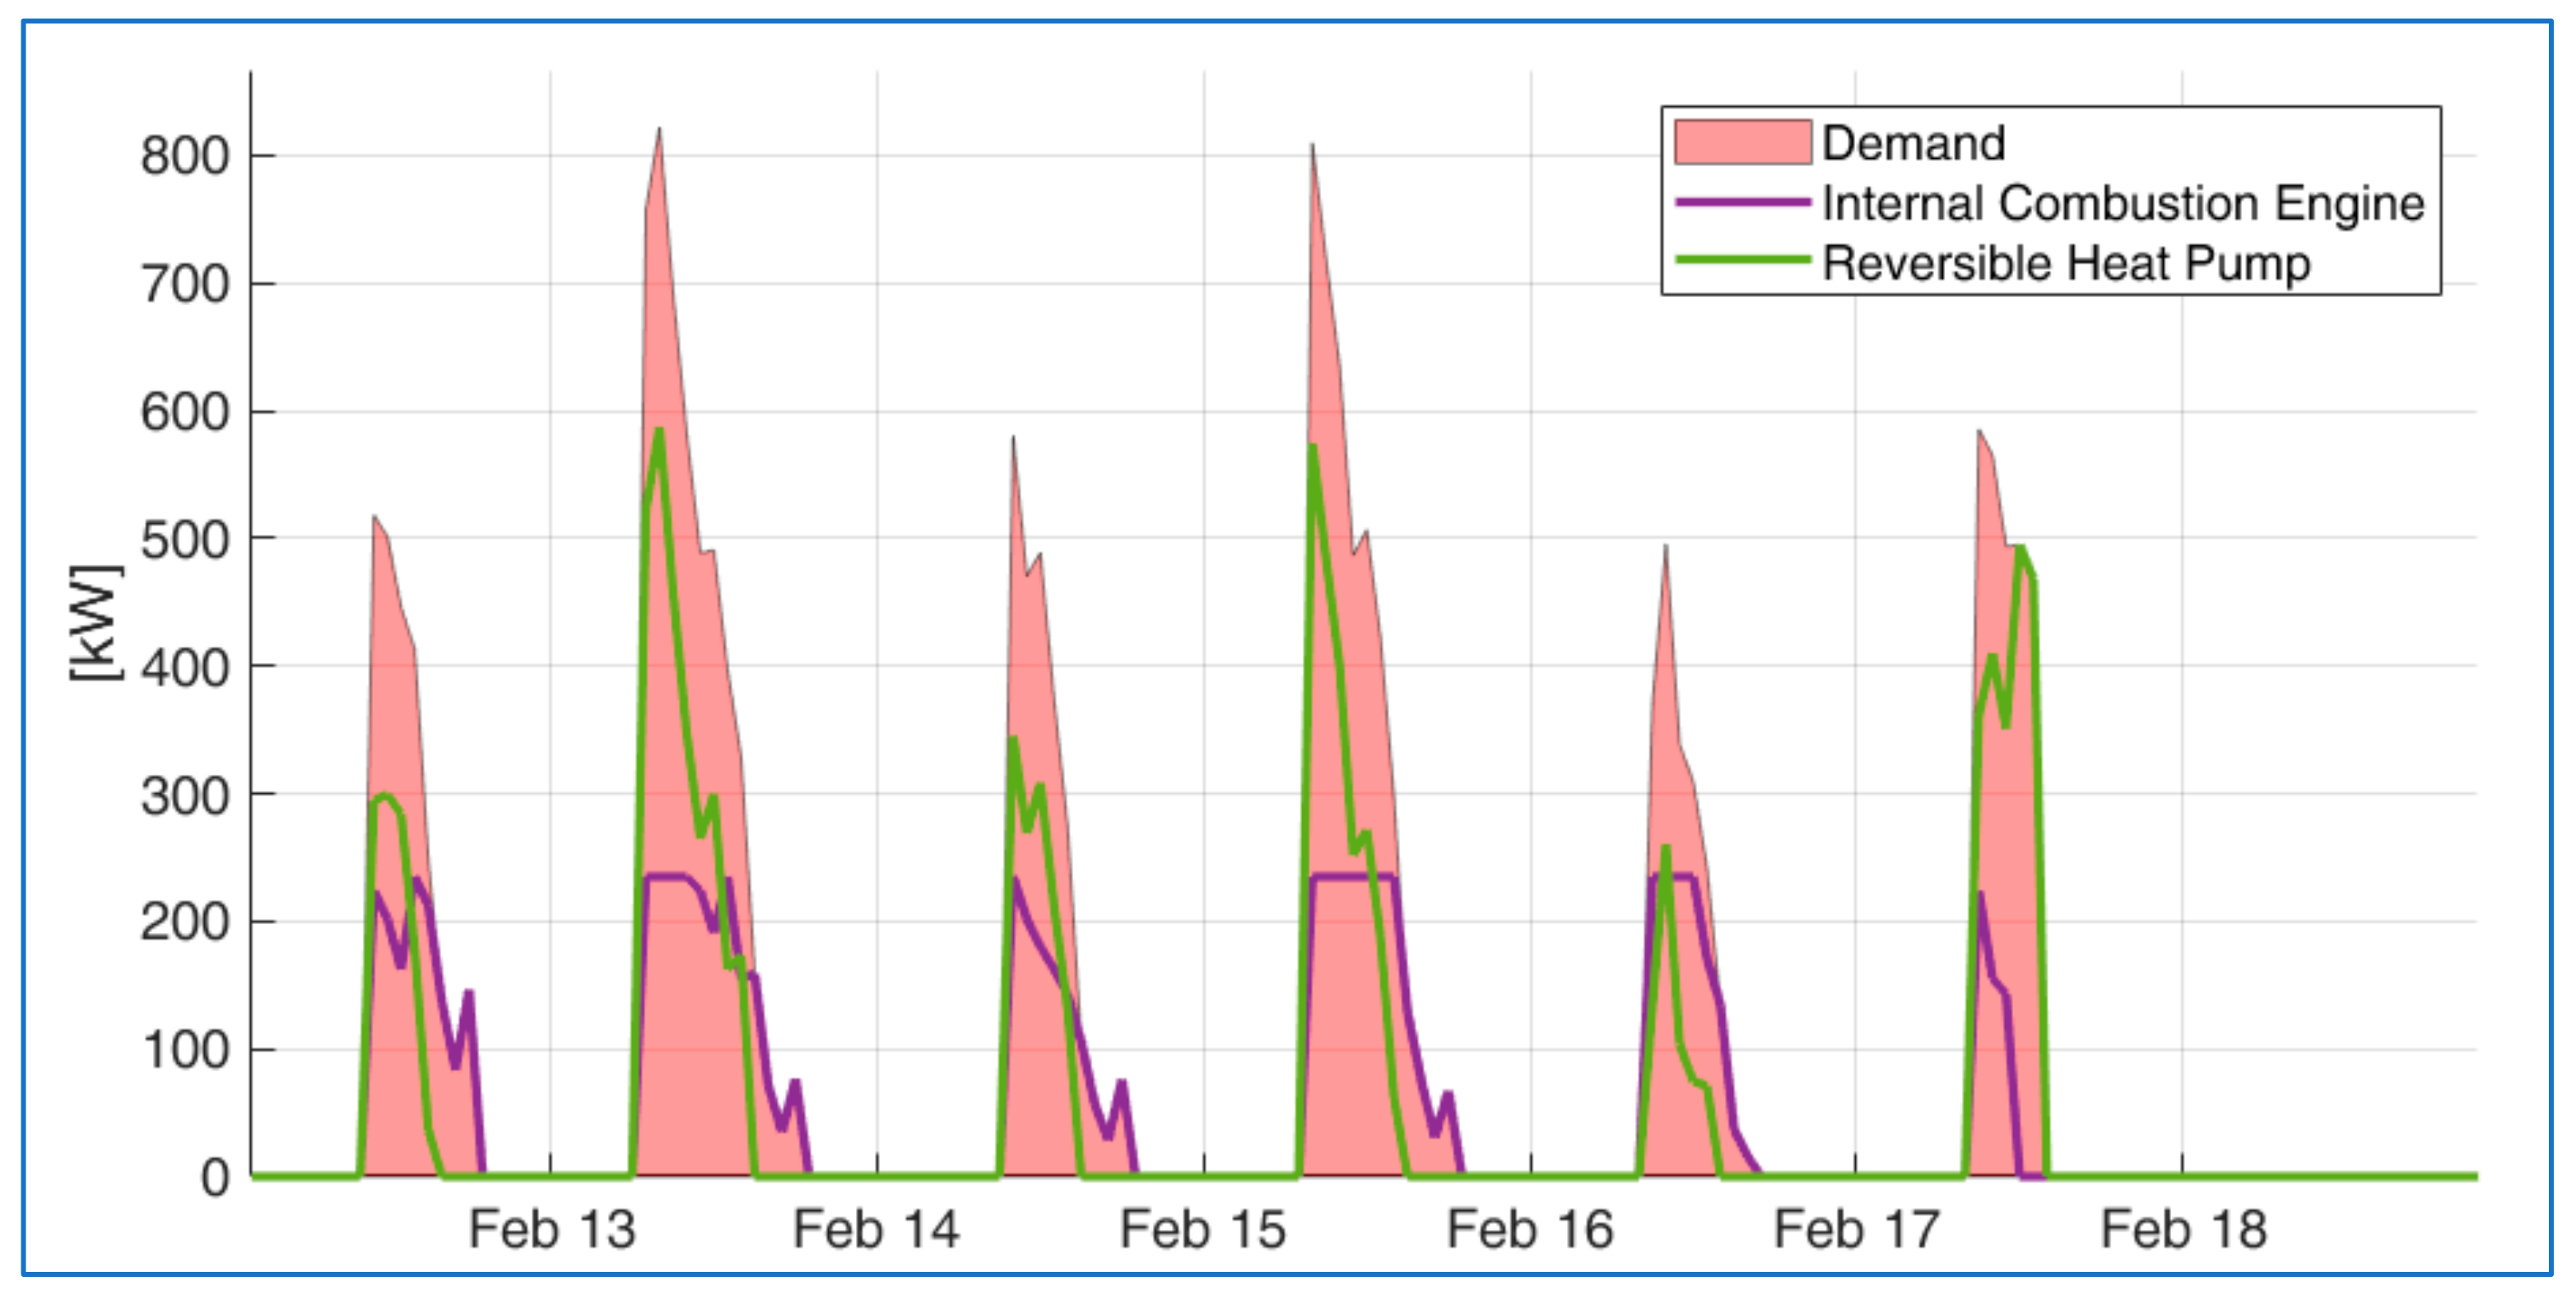Click the 800 y-axis tick label
Viewport: 2576px width, 1295px height.
coord(185,156)
